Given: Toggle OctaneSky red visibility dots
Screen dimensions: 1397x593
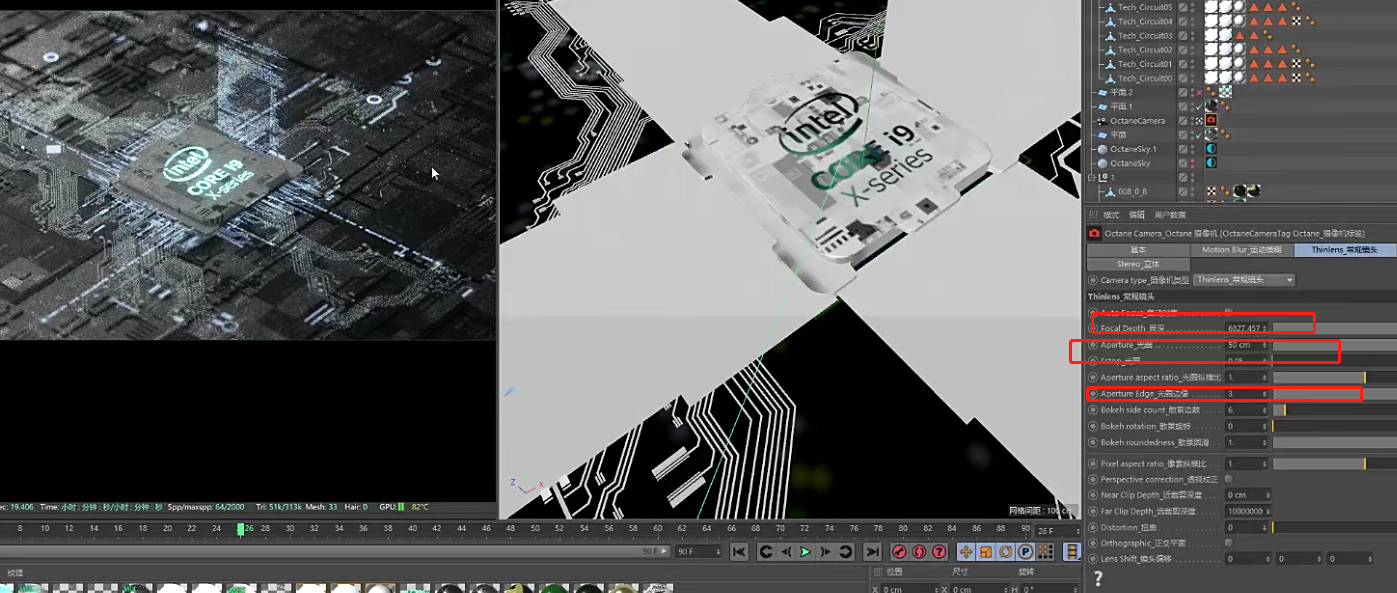Looking at the screenshot, I should 1192,163.
